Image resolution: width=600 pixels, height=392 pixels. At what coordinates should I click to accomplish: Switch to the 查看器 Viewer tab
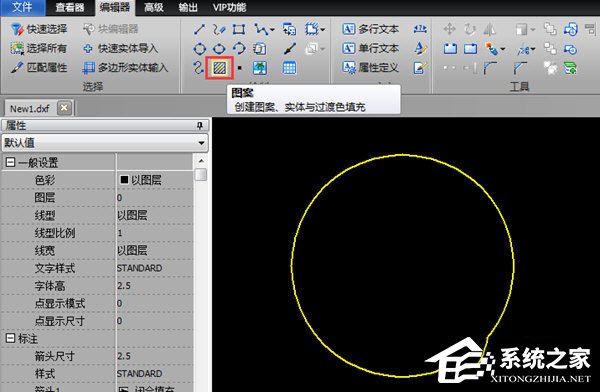click(70, 7)
